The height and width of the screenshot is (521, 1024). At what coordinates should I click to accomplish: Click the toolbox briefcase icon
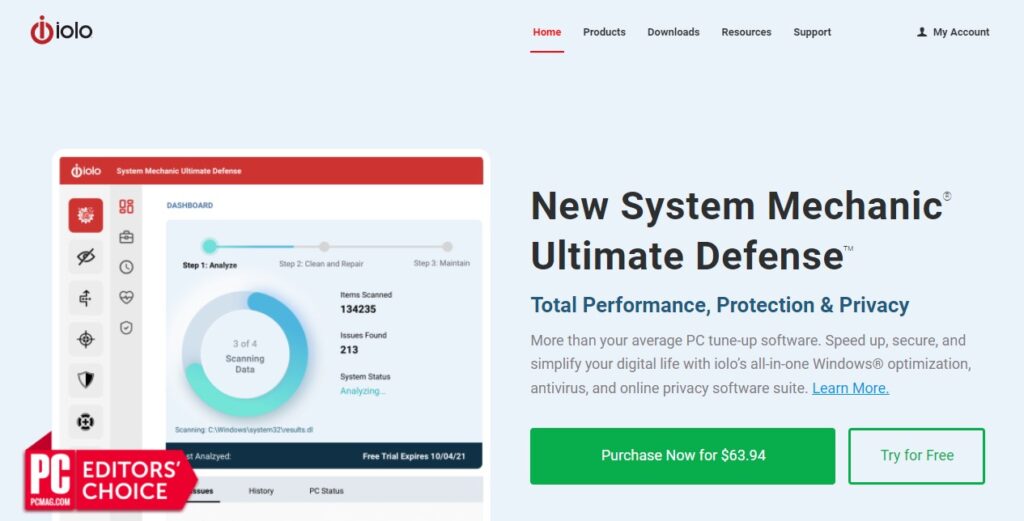126,237
